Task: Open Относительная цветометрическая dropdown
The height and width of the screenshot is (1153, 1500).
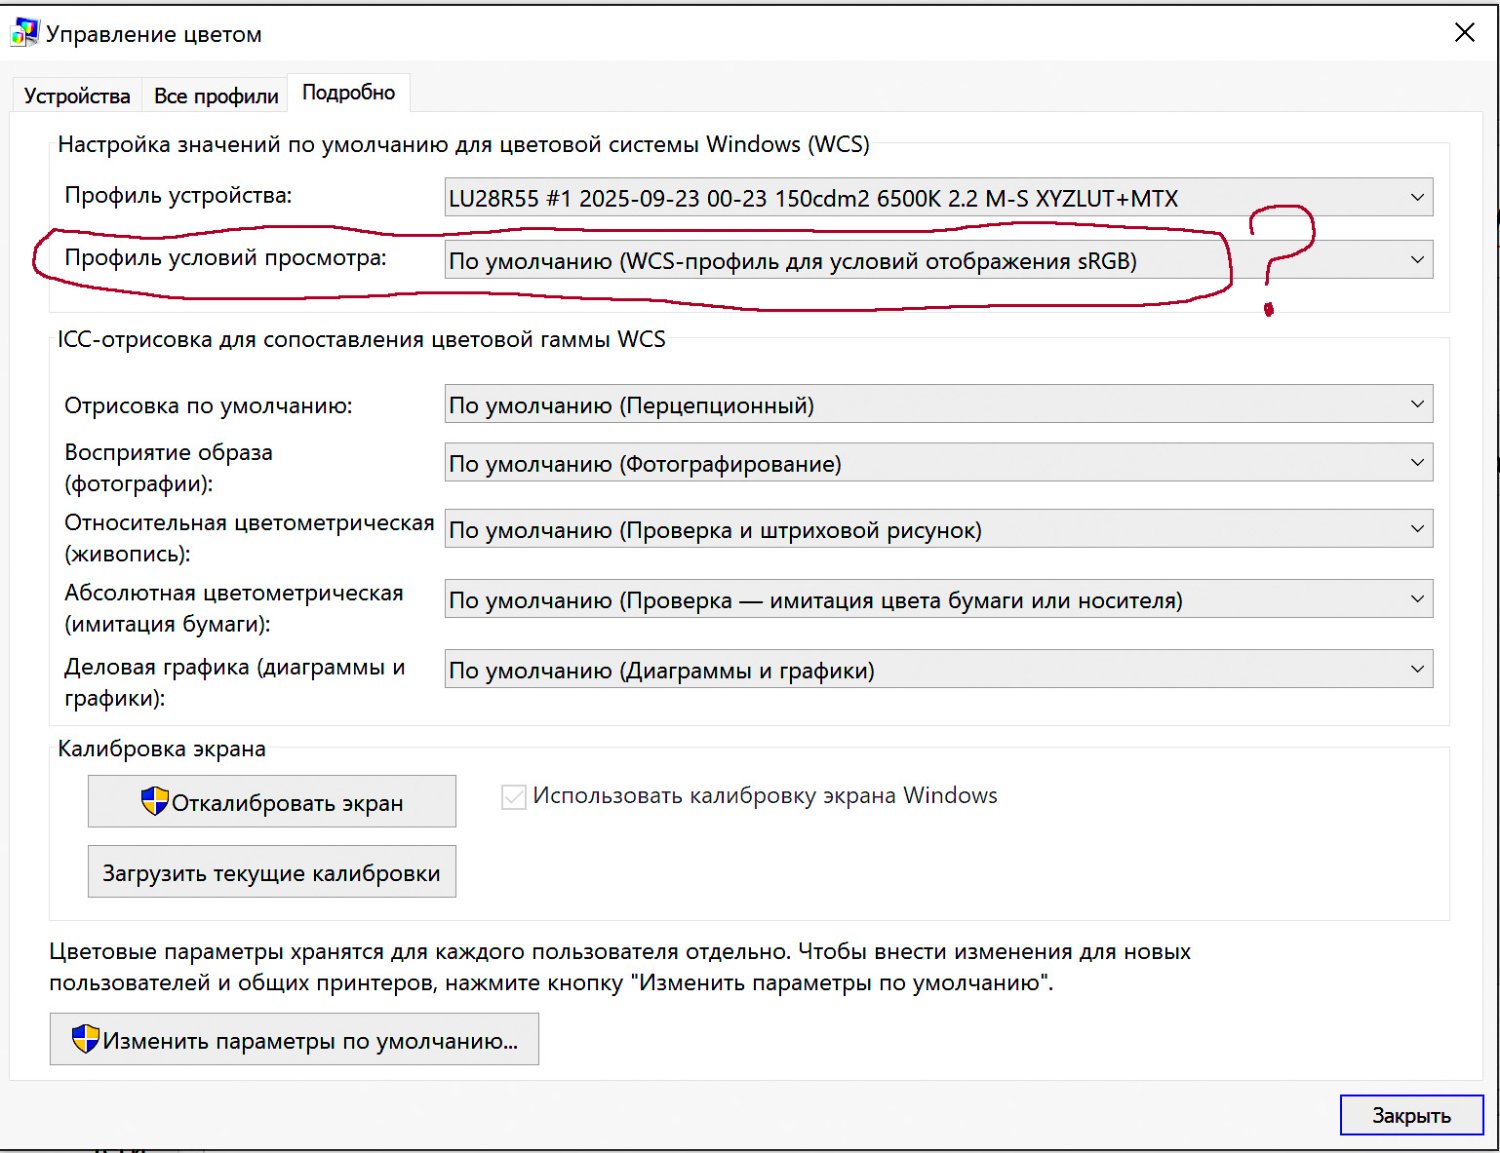Action: [x=939, y=530]
